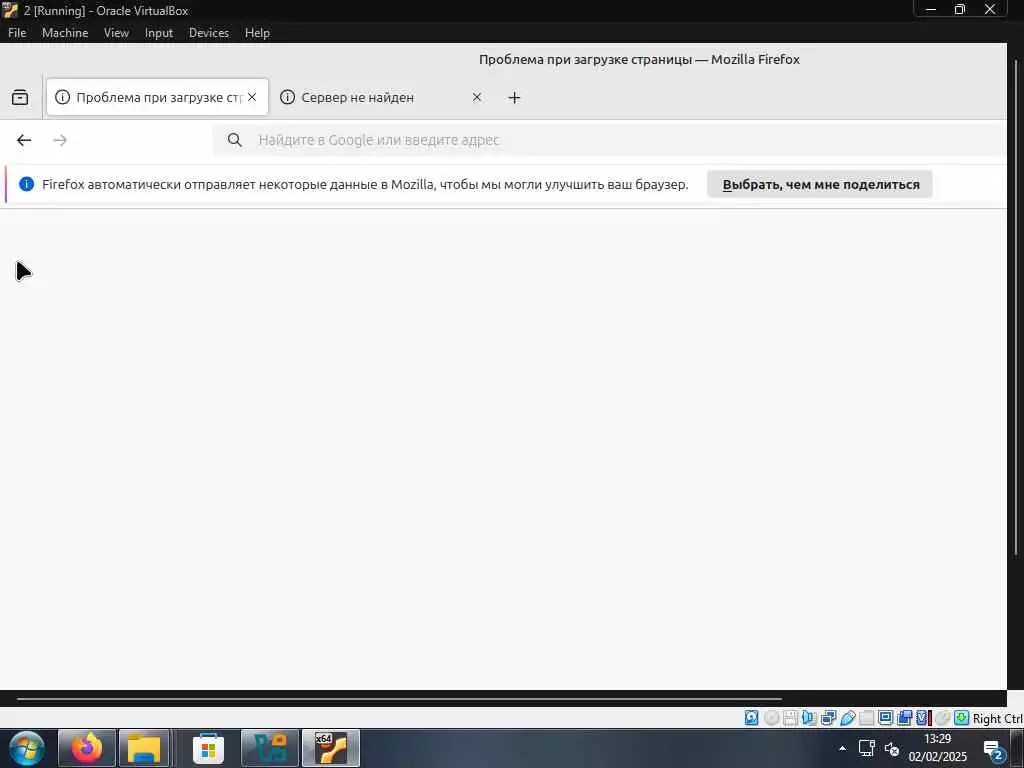Click the blue info icon in notification bar
Image resolution: width=1024 pixels, height=768 pixels.
click(x=27, y=184)
